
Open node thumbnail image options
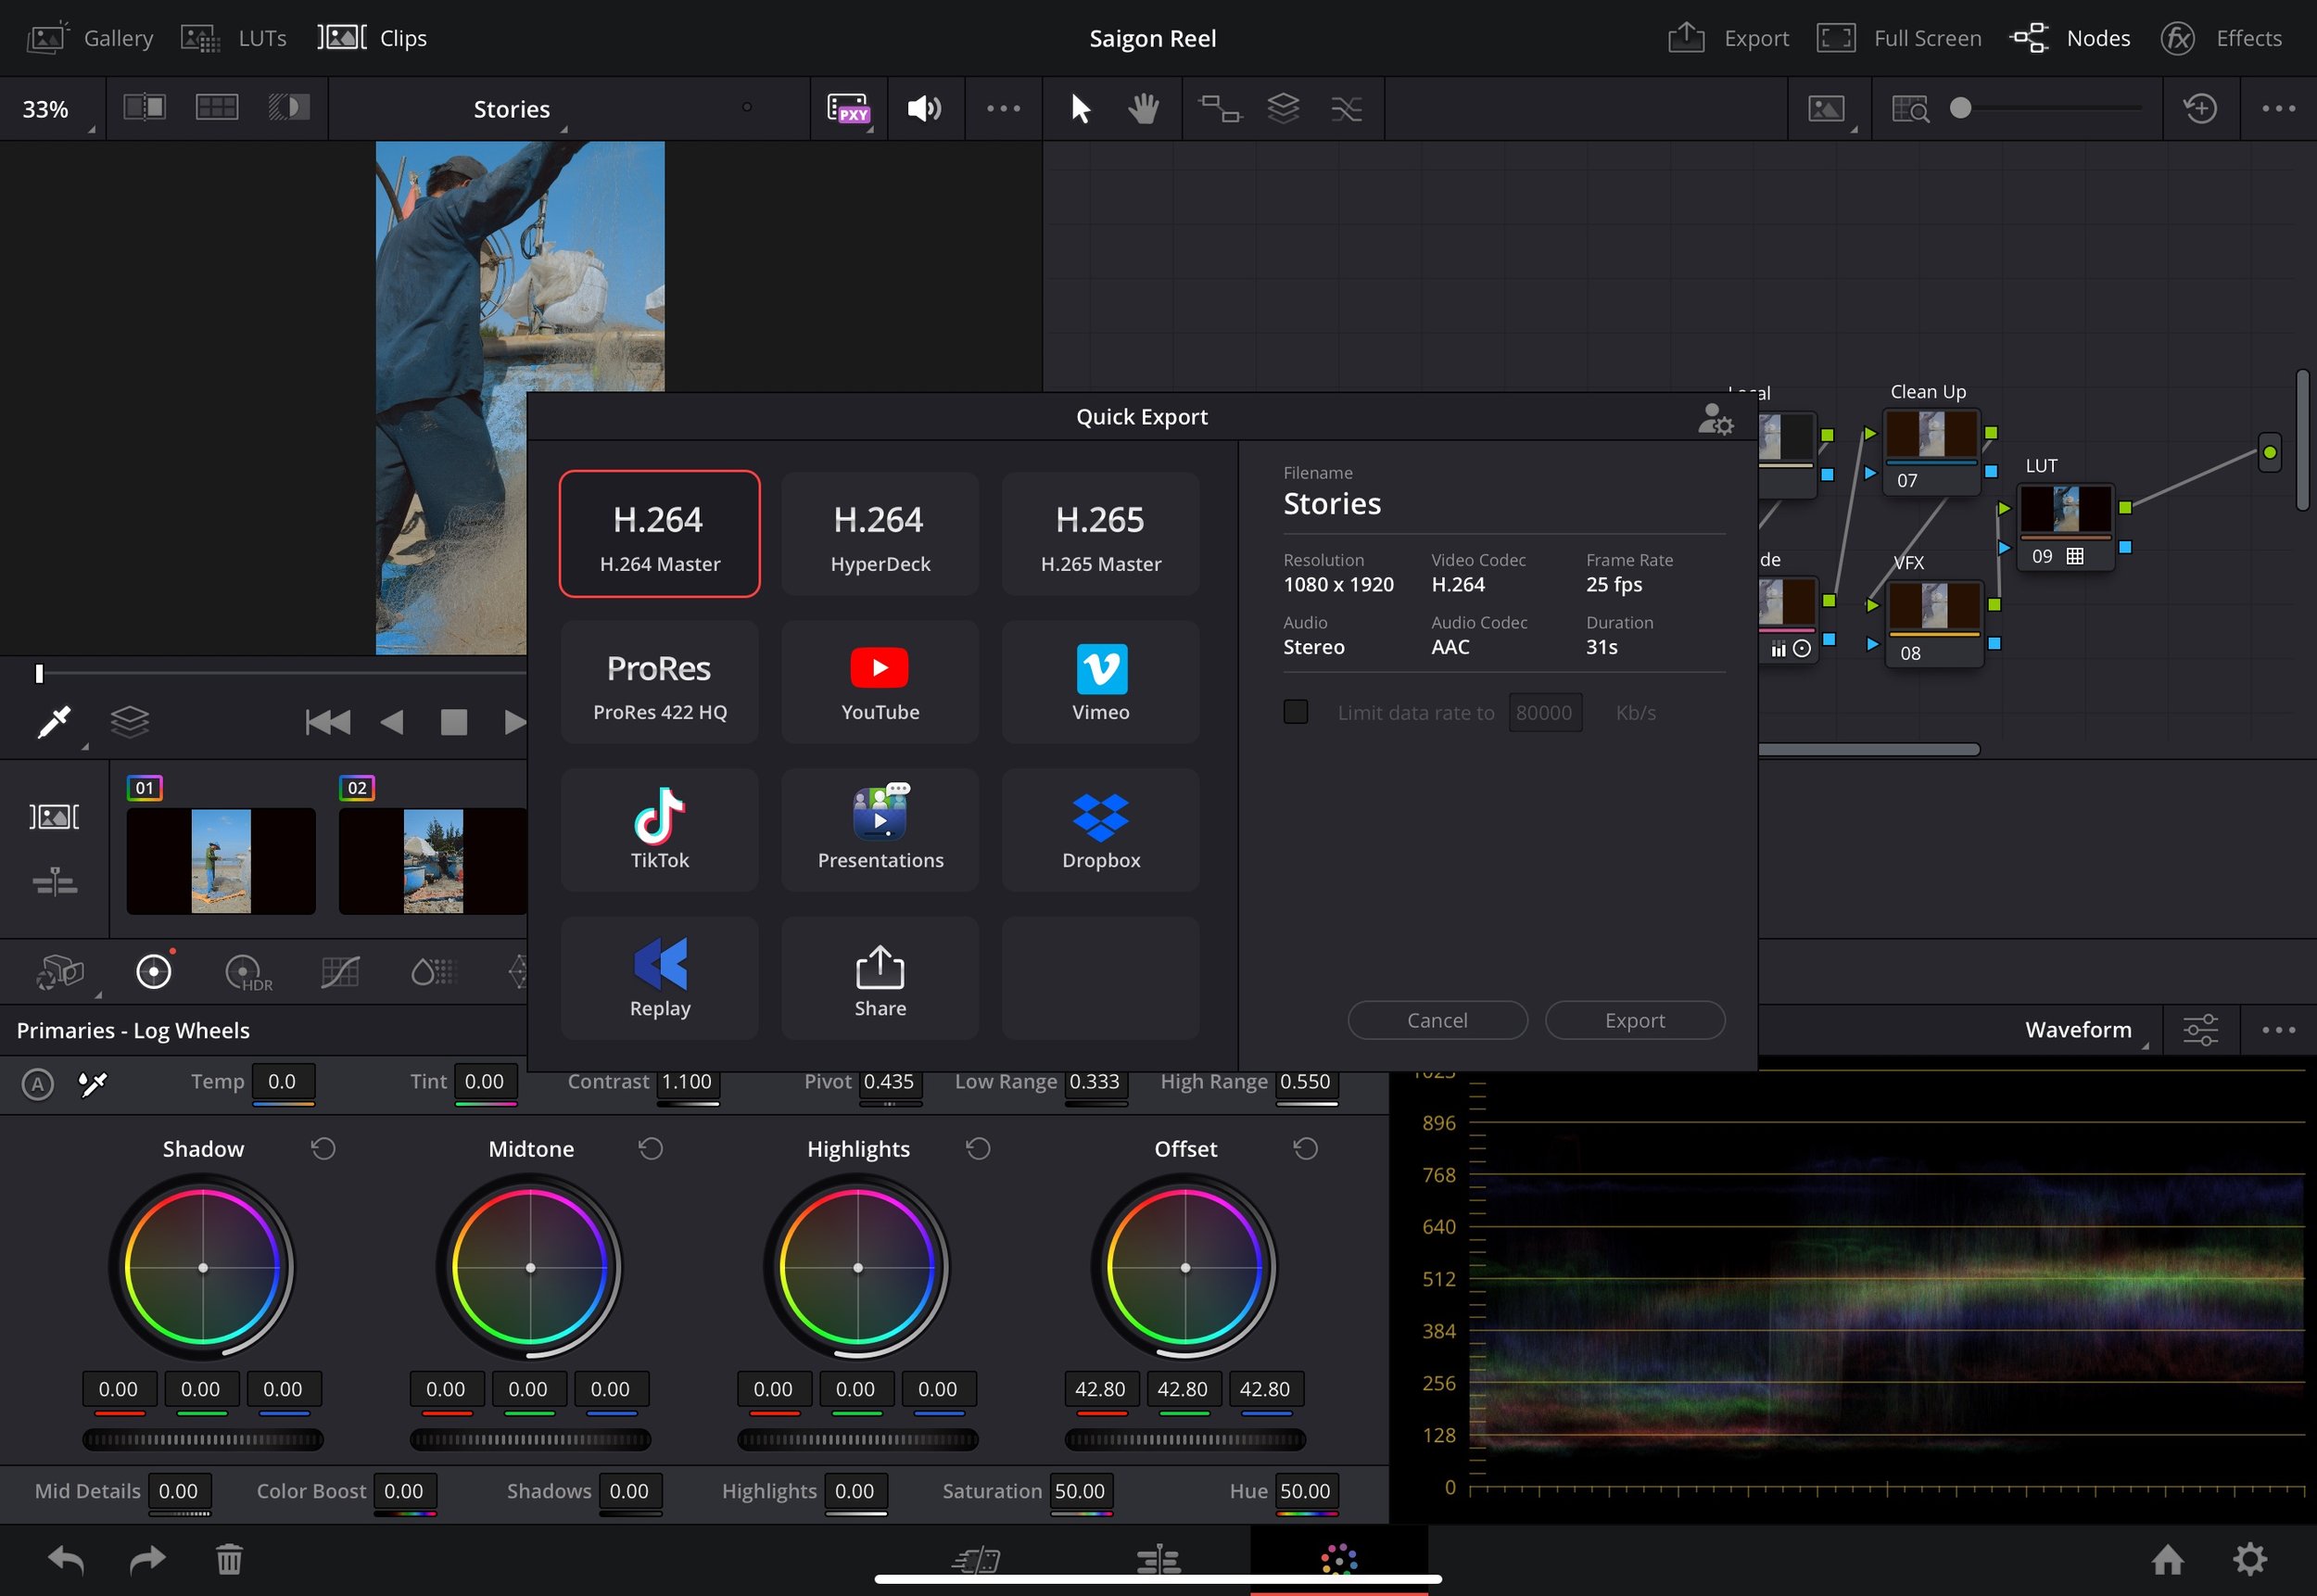pyautogui.click(x=1829, y=108)
